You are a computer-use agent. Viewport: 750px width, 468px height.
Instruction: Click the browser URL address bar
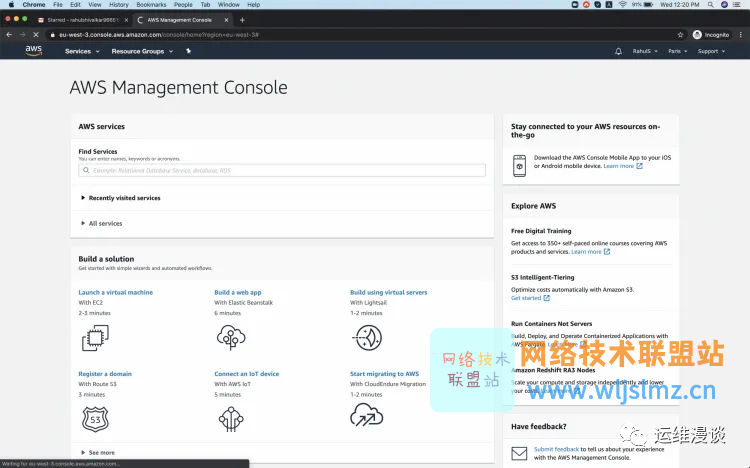(366, 34)
